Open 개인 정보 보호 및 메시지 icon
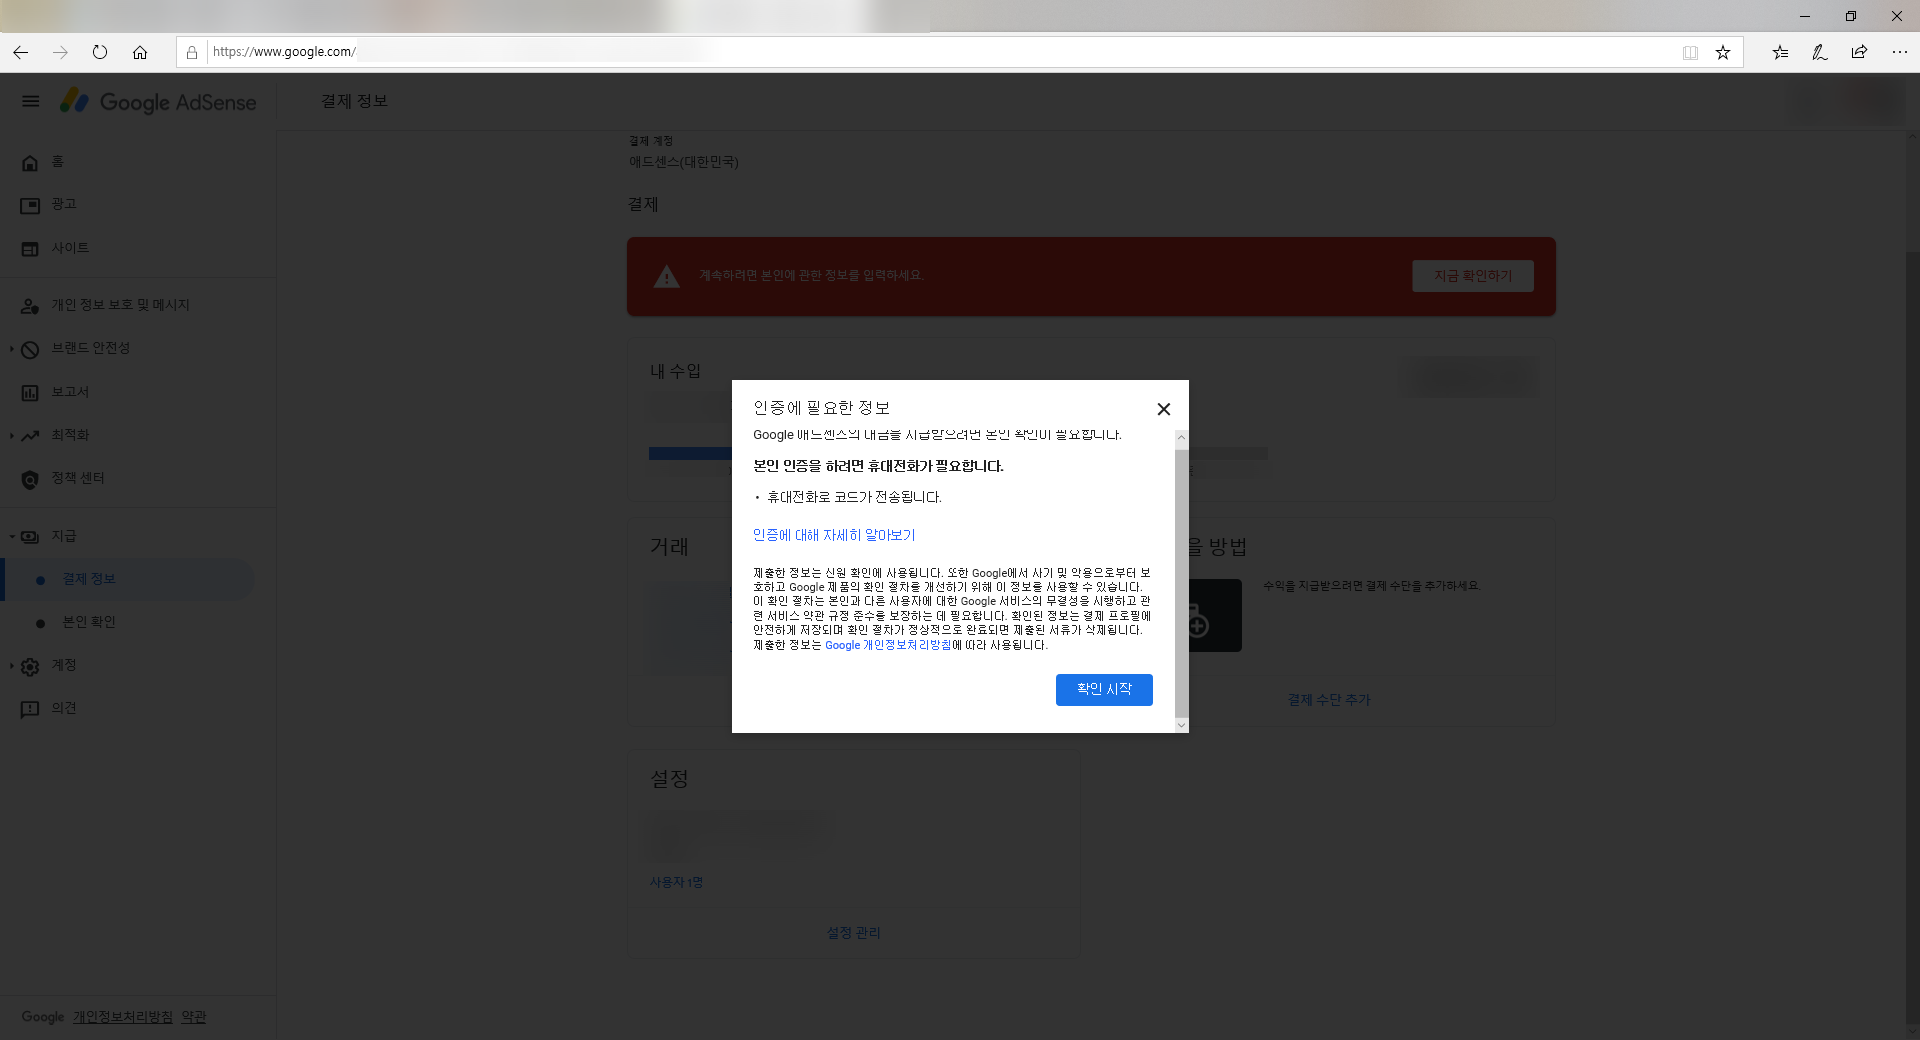Viewport: 1920px width, 1040px height. pyautogui.click(x=30, y=306)
